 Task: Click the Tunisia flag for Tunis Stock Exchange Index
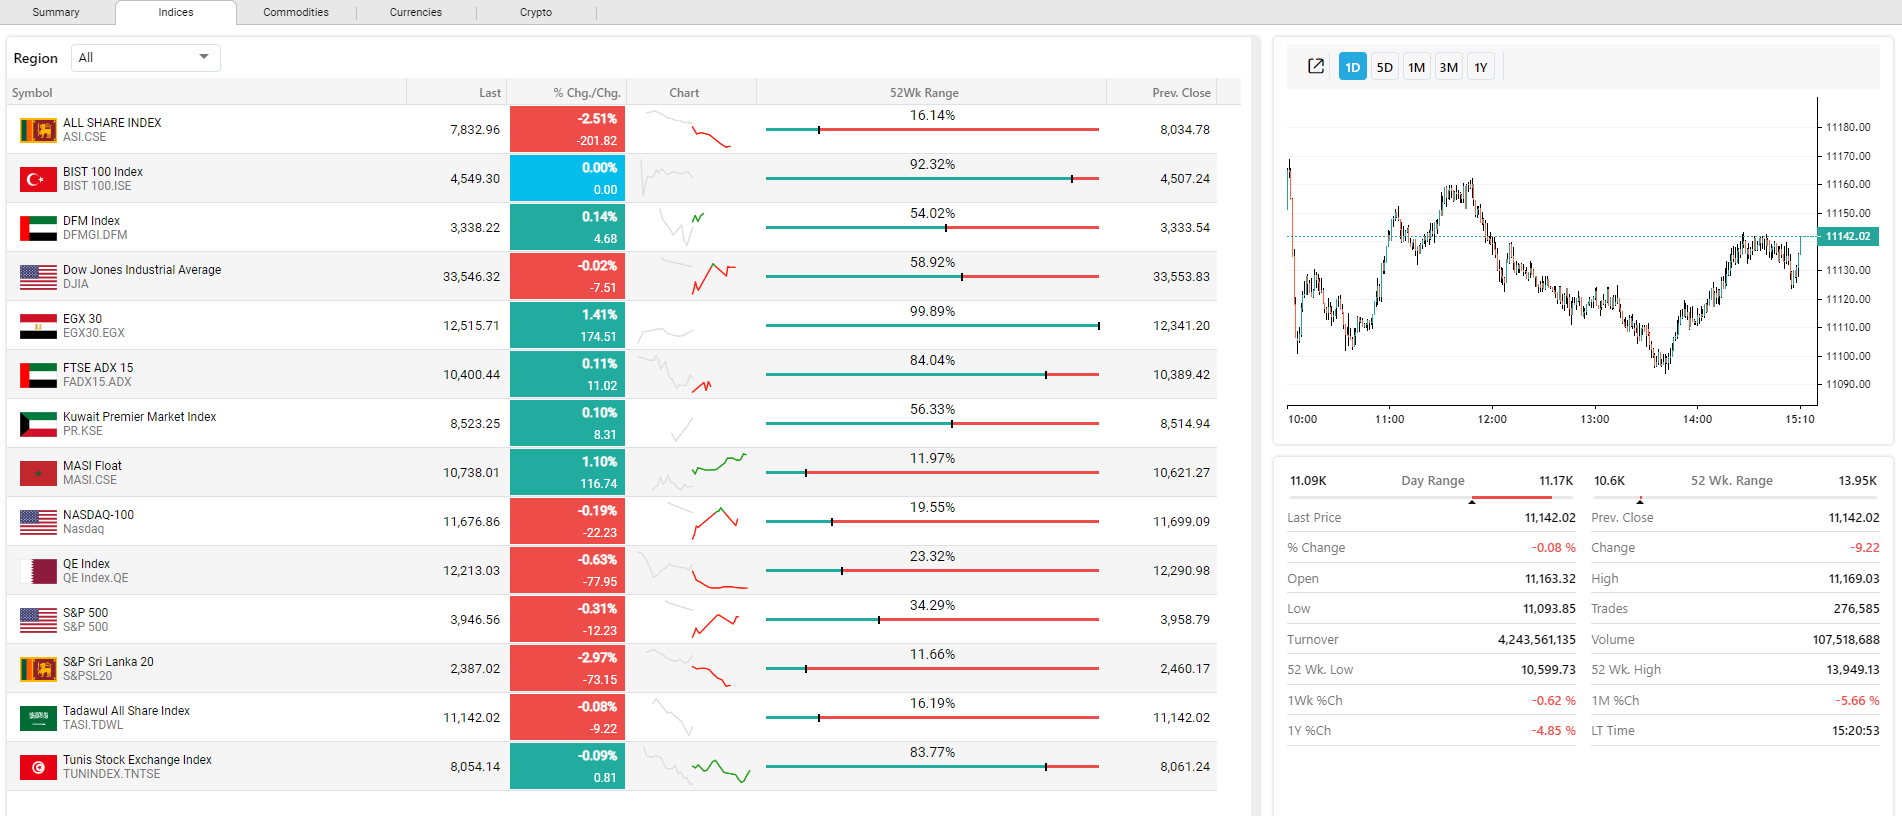click(x=38, y=767)
